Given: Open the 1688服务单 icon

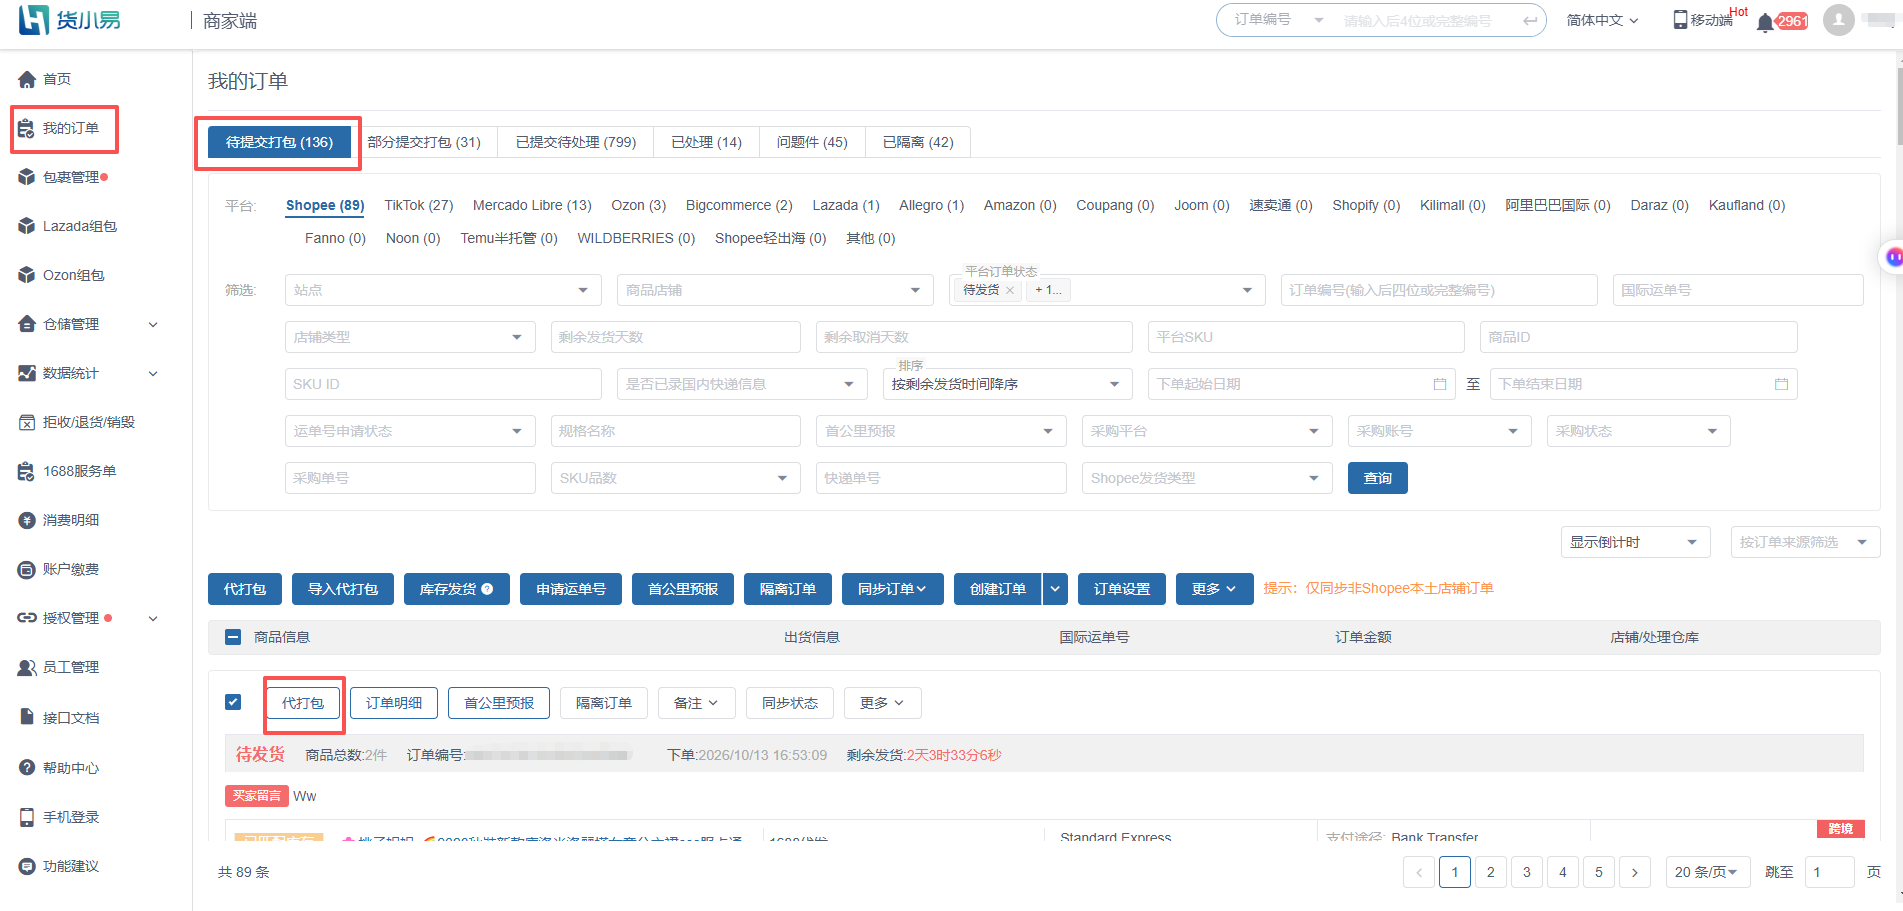Looking at the screenshot, I should [27, 471].
